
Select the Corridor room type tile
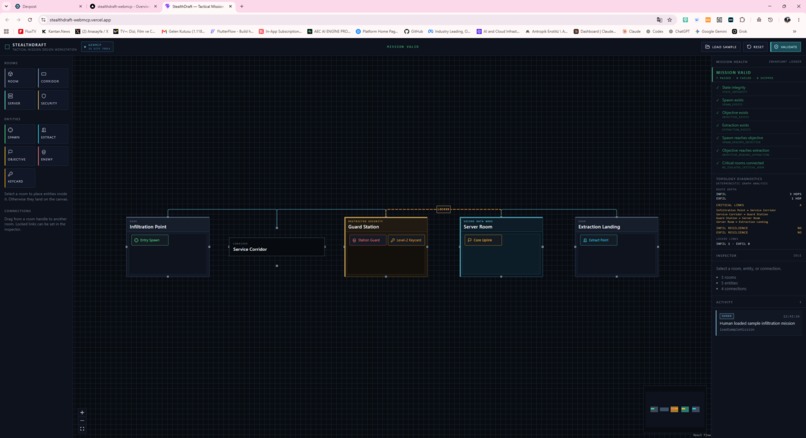coord(53,78)
